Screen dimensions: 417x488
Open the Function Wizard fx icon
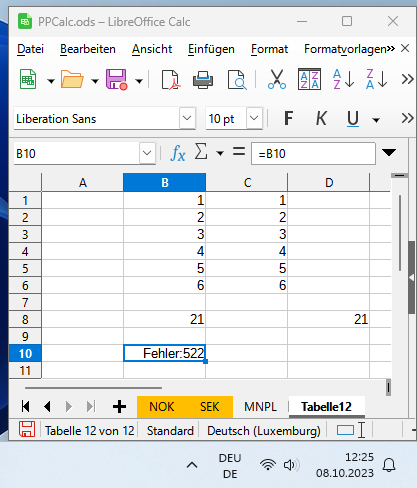pos(178,154)
